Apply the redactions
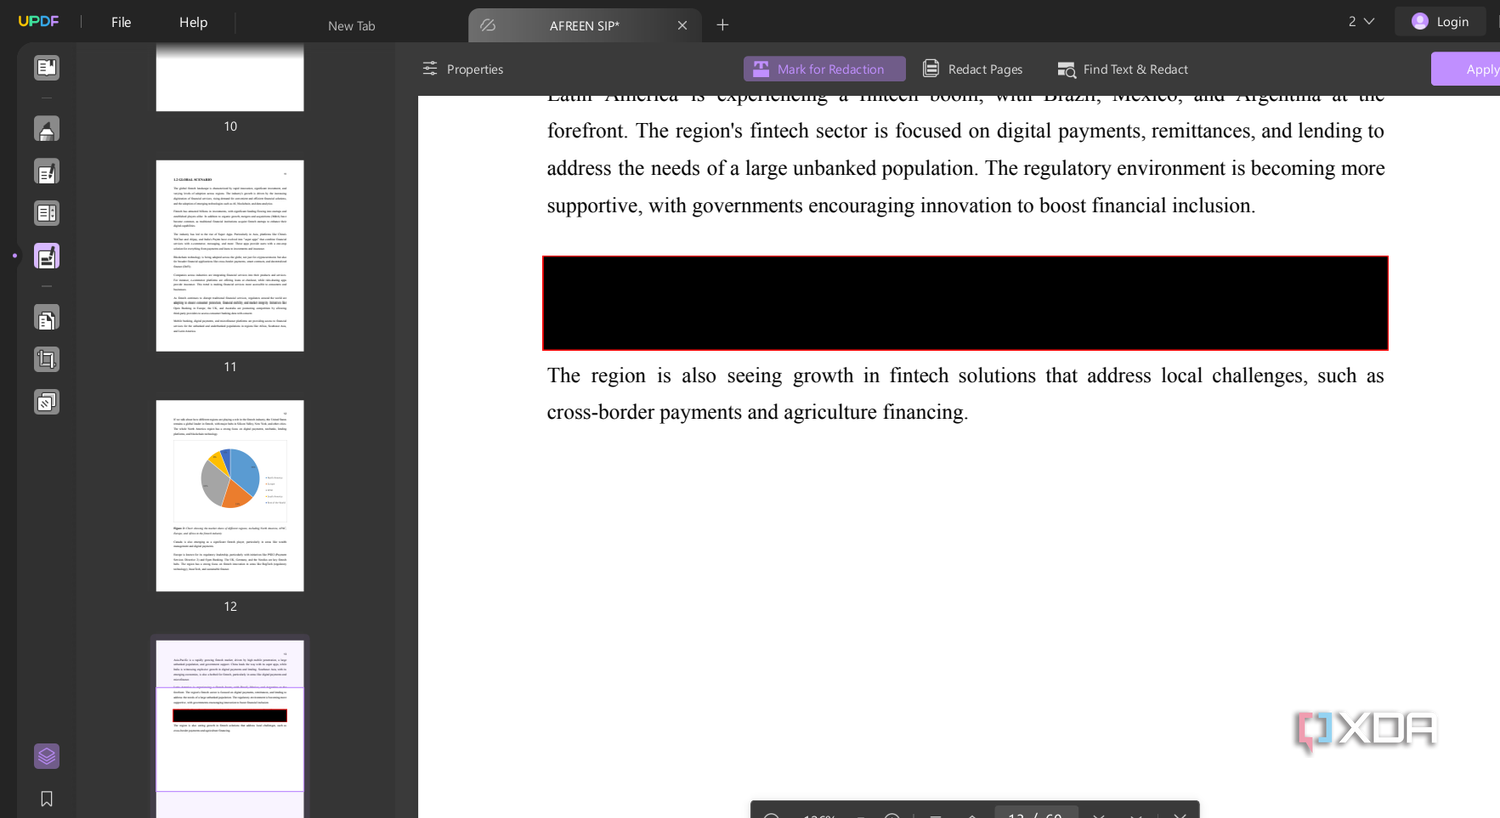The width and height of the screenshot is (1500, 818). pyautogui.click(x=1468, y=69)
